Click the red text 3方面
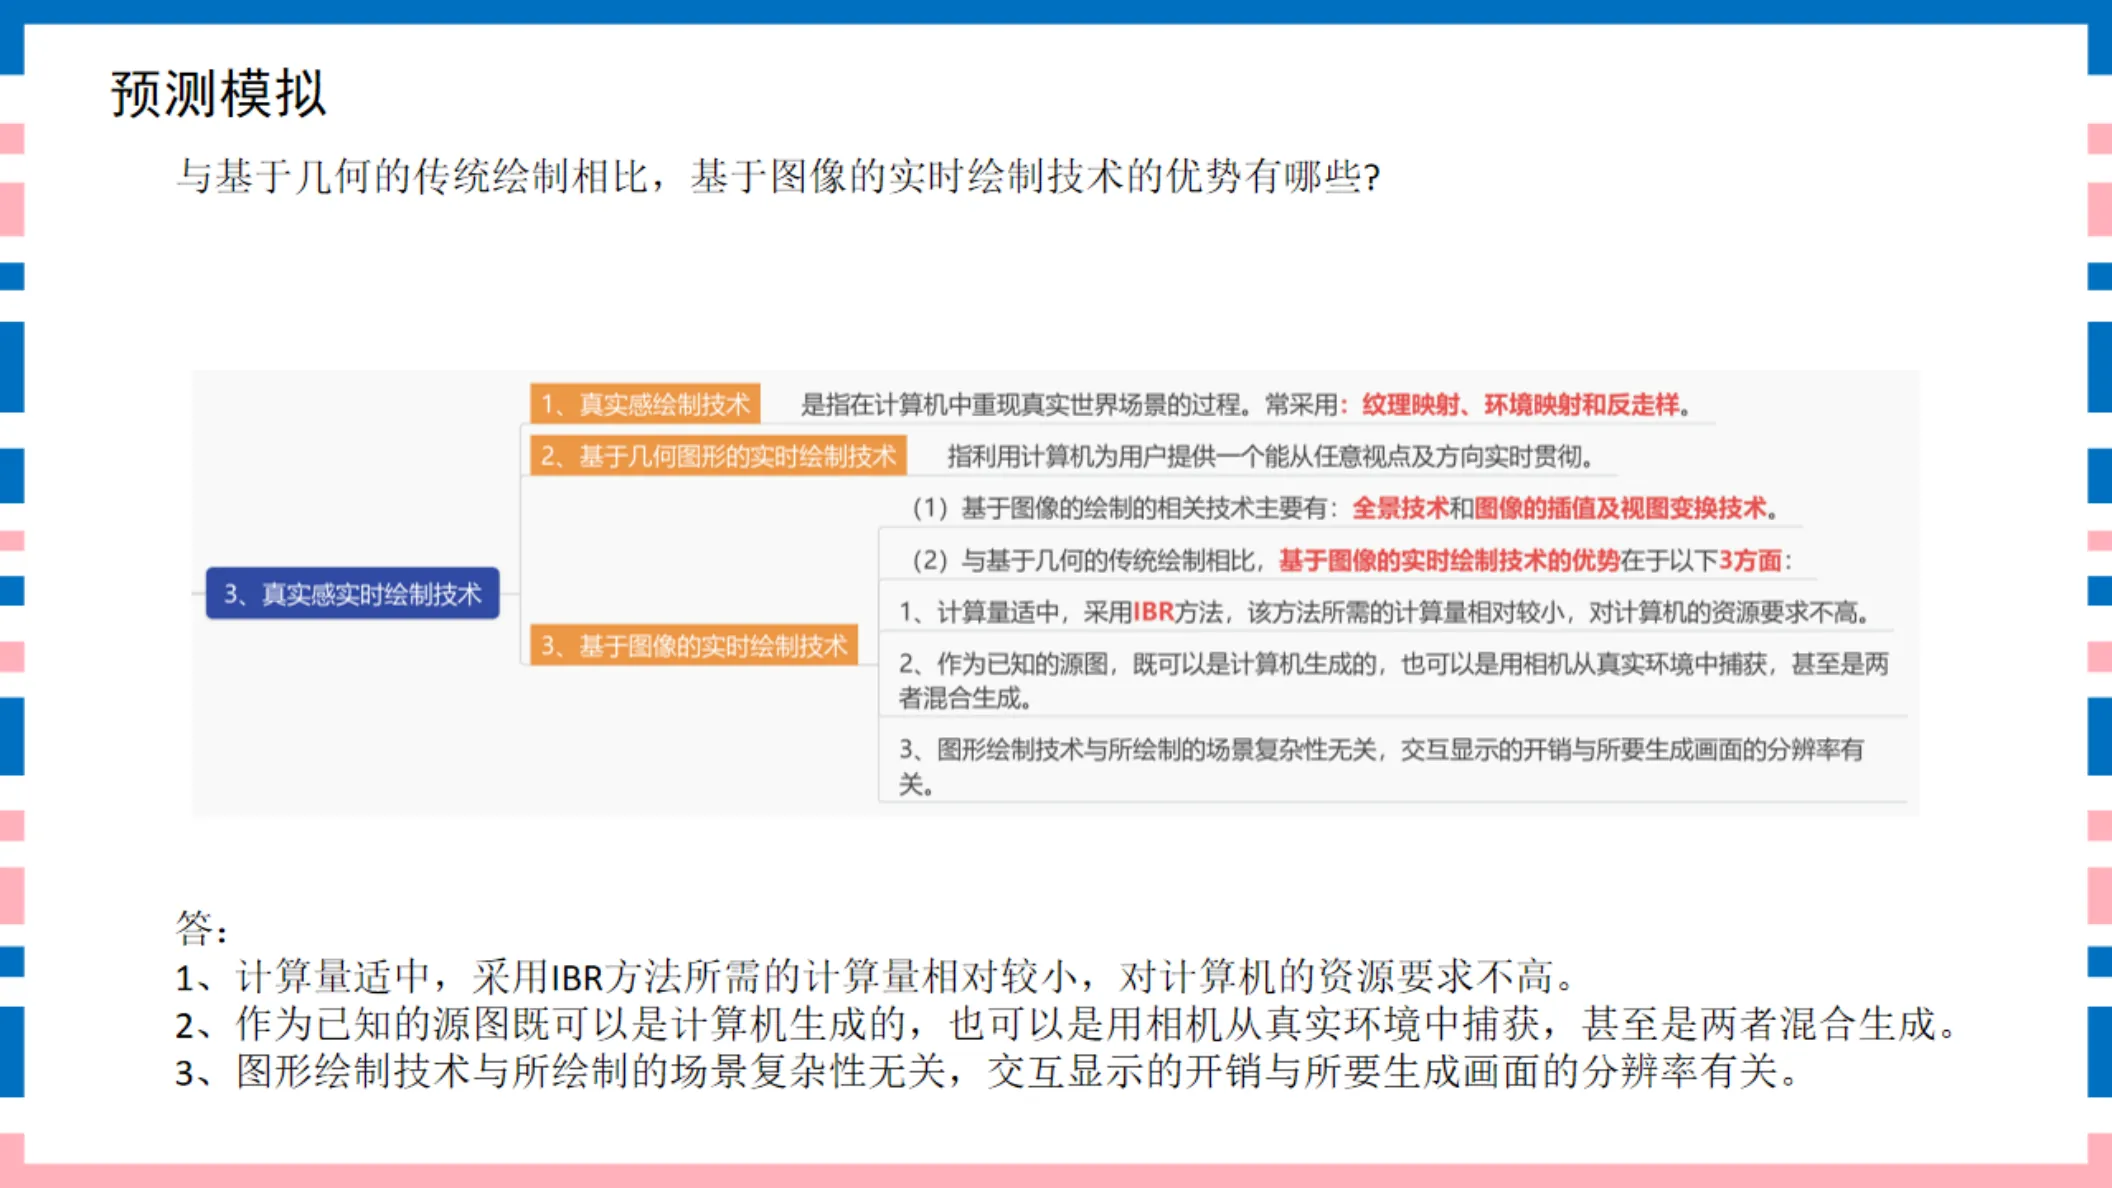The image size is (2112, 1188). tap(1750, 560)
